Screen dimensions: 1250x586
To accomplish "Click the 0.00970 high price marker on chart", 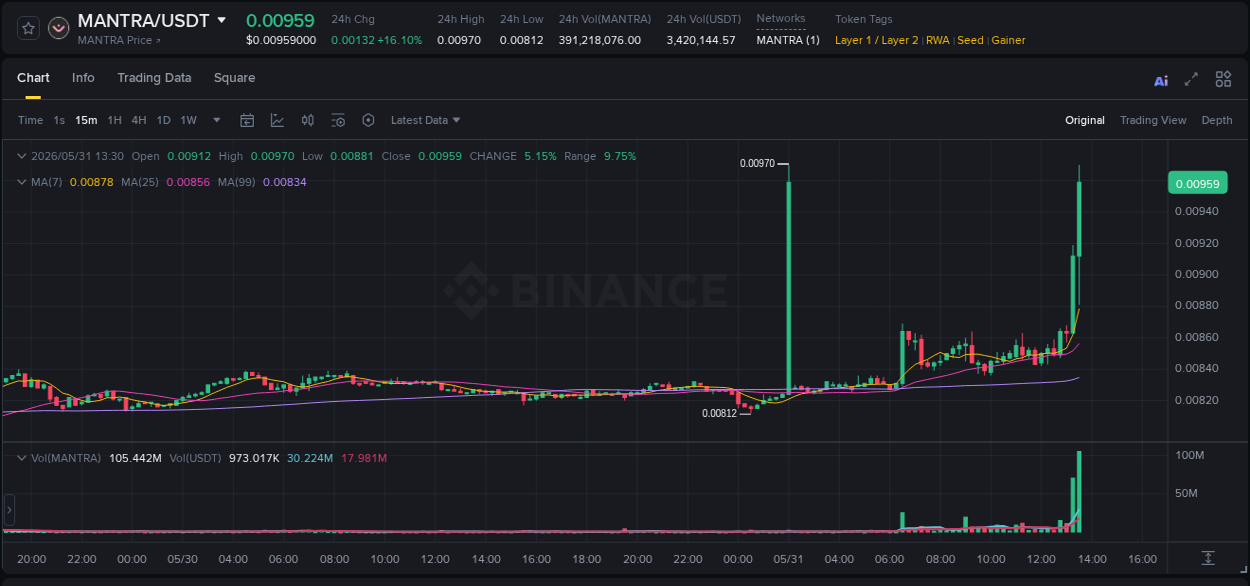I will [x=757, y=163].
